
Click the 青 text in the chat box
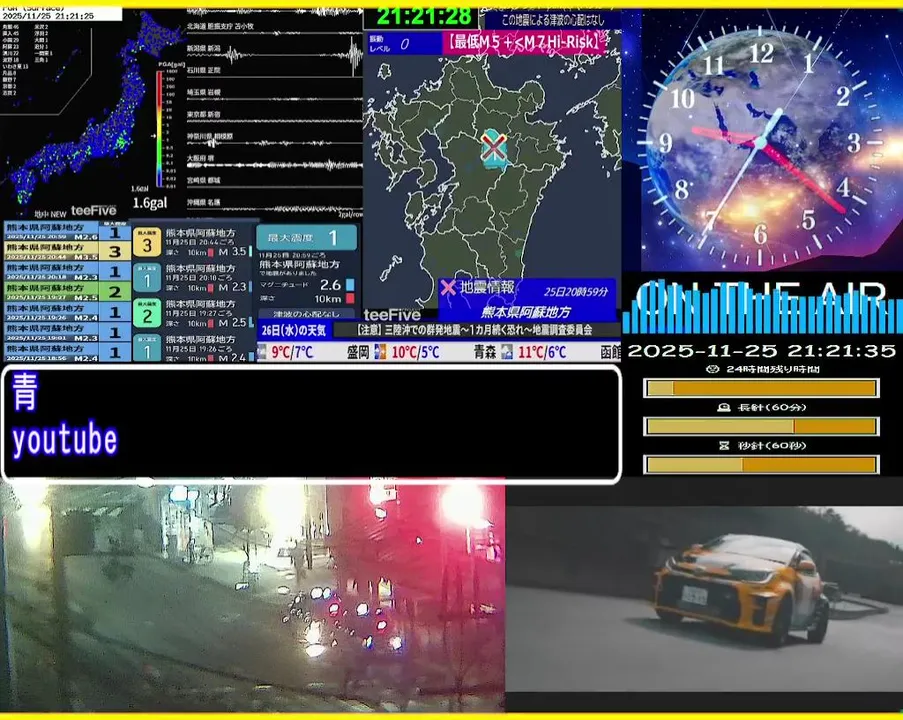[x=25, y=391]
